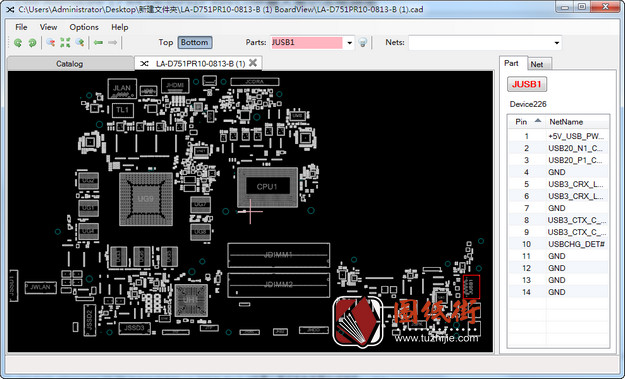Select pin 10 USBCHG_DET# row
This screenshot has width=625, height=379.
558,244
